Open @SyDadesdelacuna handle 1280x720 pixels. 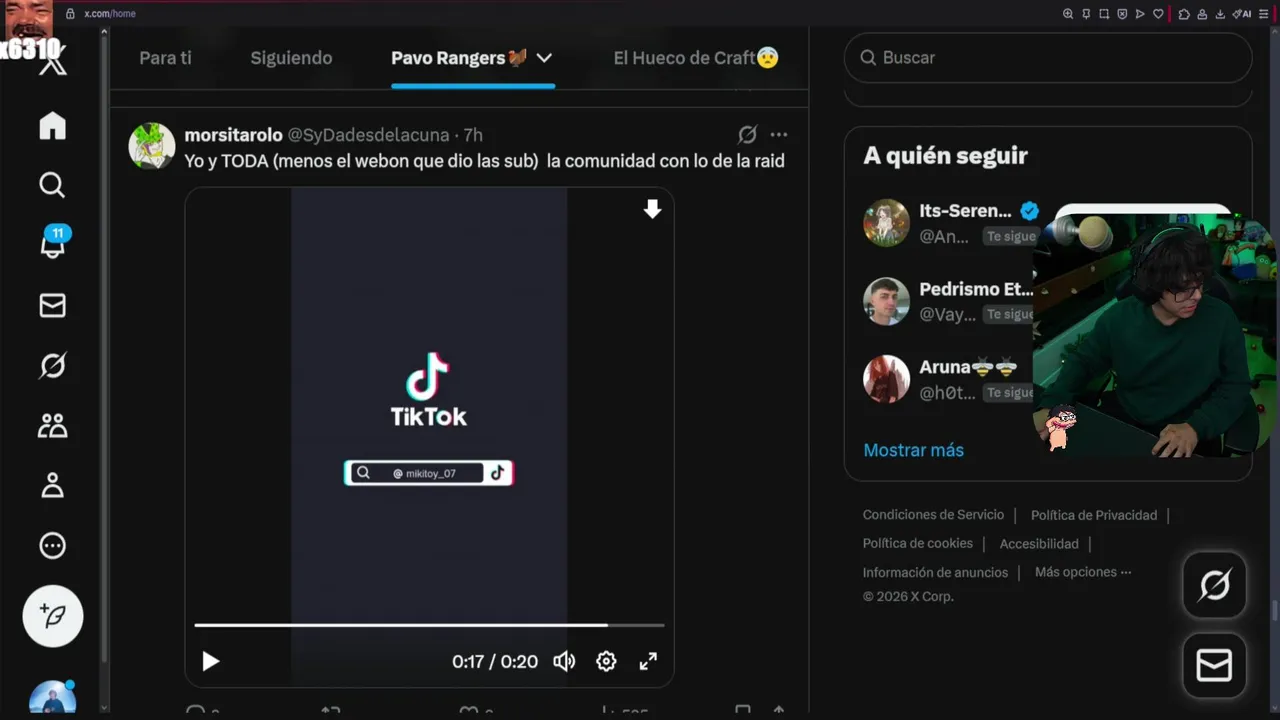369,135
